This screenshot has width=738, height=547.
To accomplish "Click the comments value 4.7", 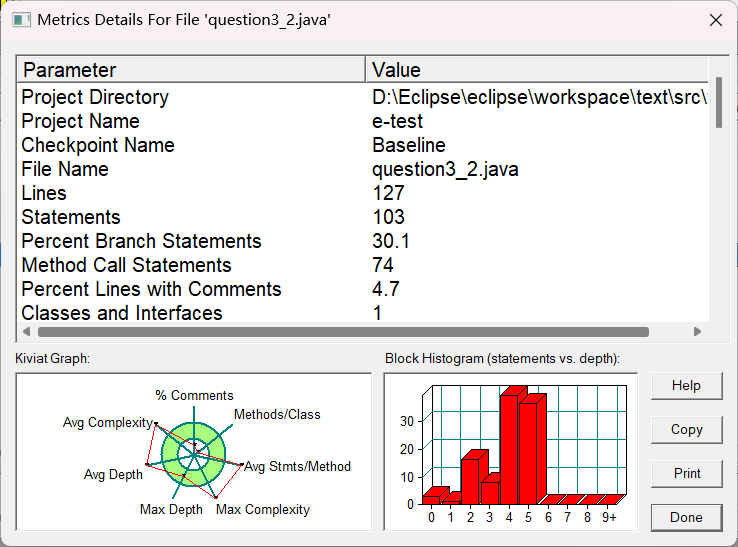I will 385,290.
